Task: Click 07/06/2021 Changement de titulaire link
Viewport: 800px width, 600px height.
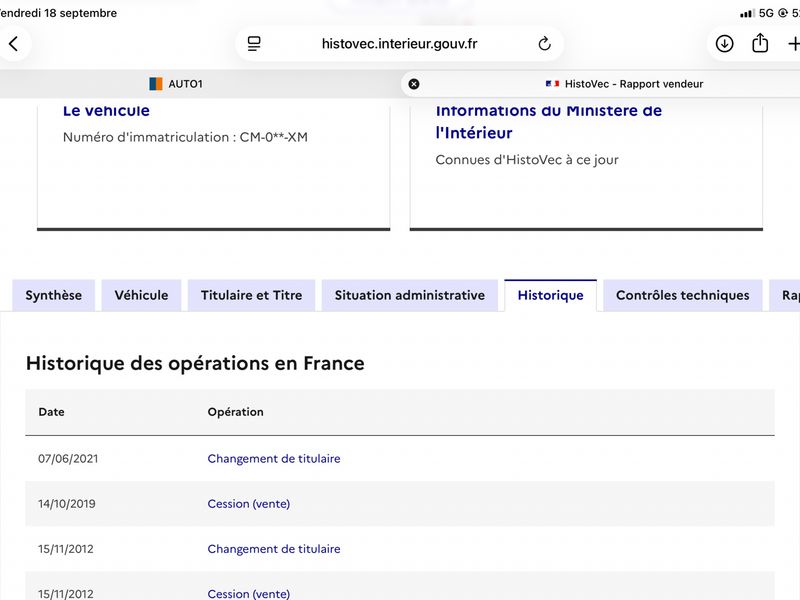Action: pos(274,459)
